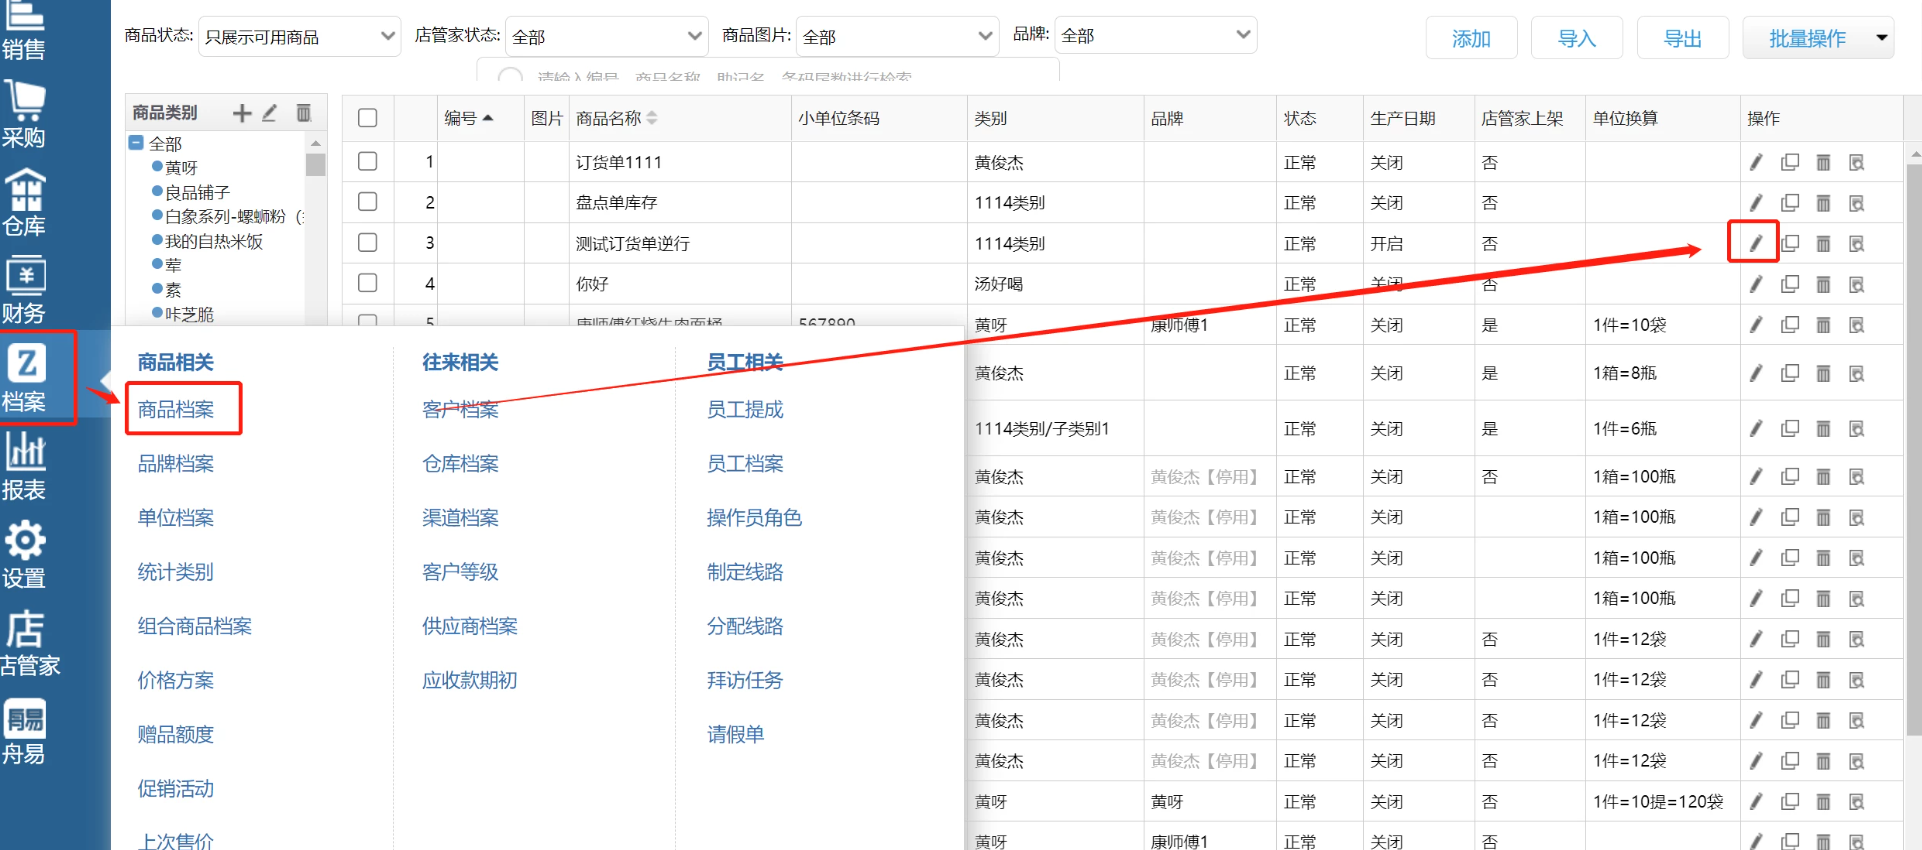Tick the select-all checkbox in table header

[x=368, y=118]
